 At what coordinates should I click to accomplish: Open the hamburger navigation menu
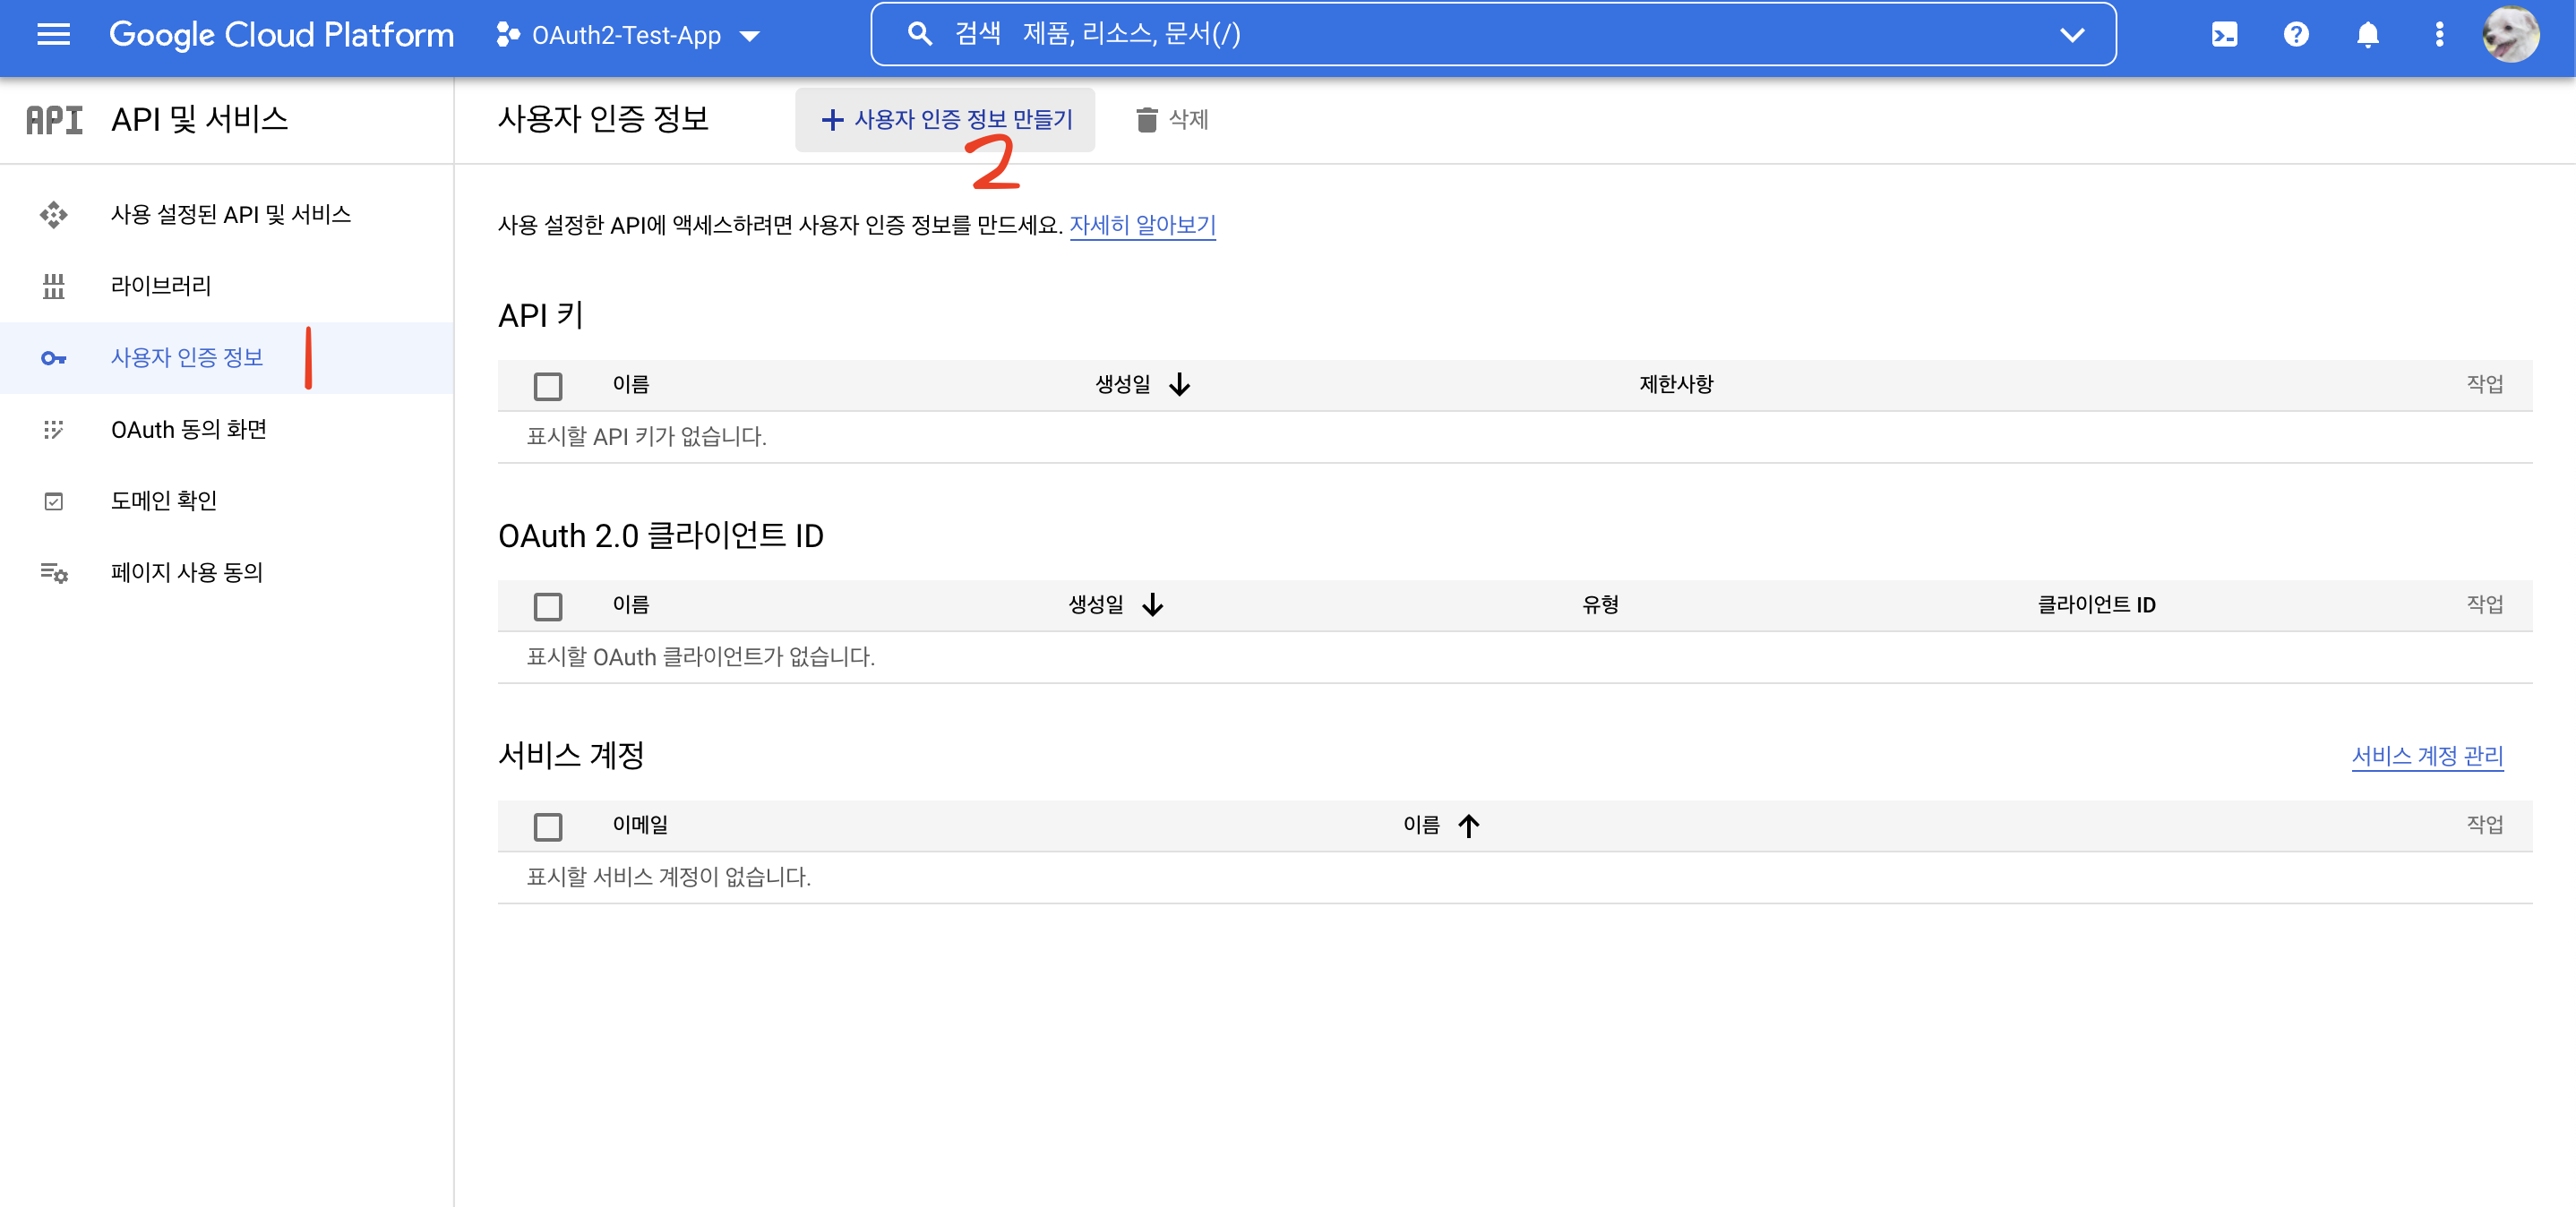53,35
